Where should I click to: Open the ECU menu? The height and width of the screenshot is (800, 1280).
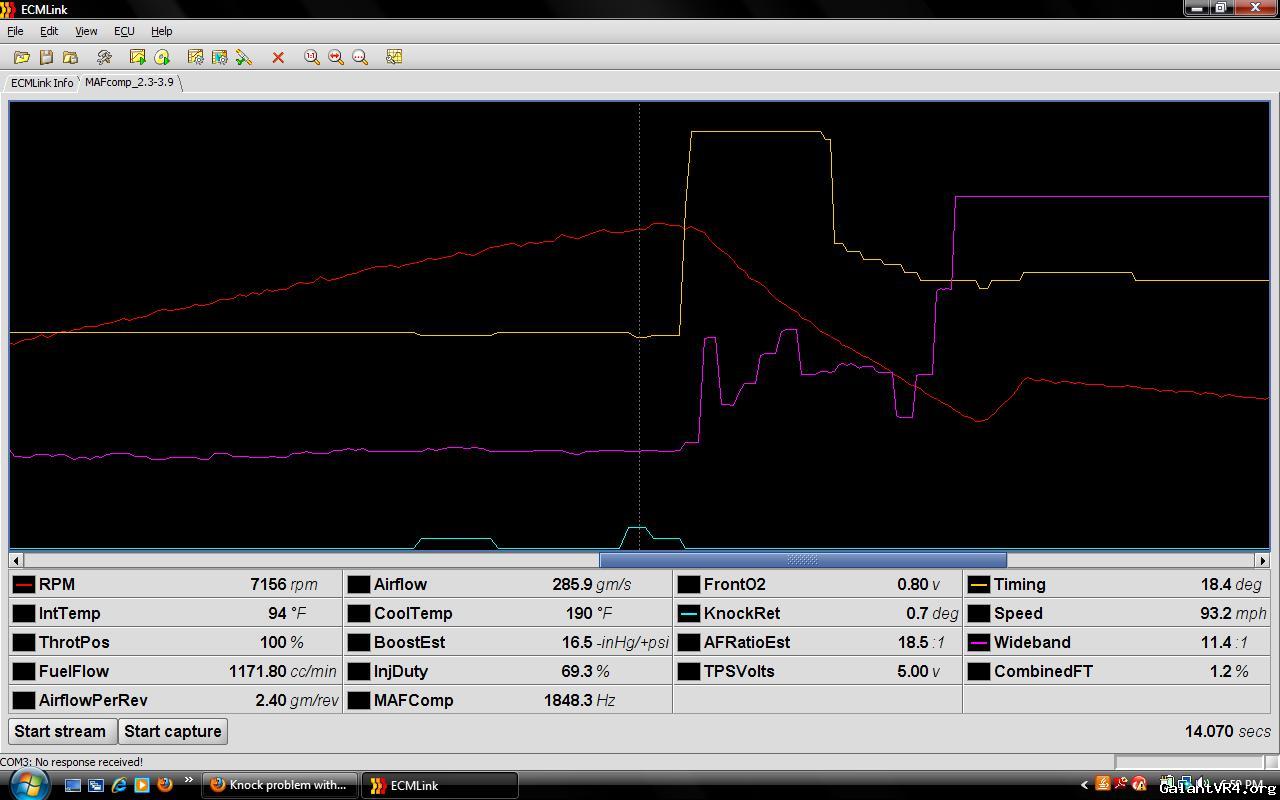(124, 31)
